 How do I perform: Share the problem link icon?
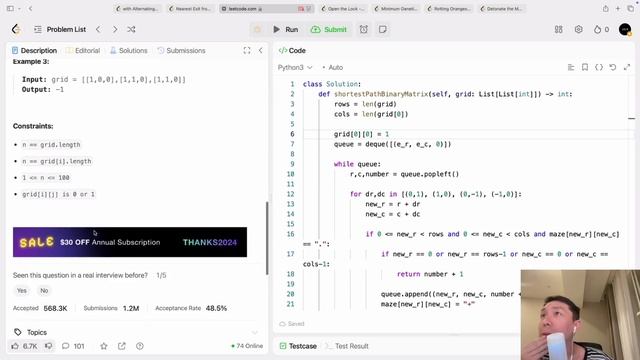122,346
